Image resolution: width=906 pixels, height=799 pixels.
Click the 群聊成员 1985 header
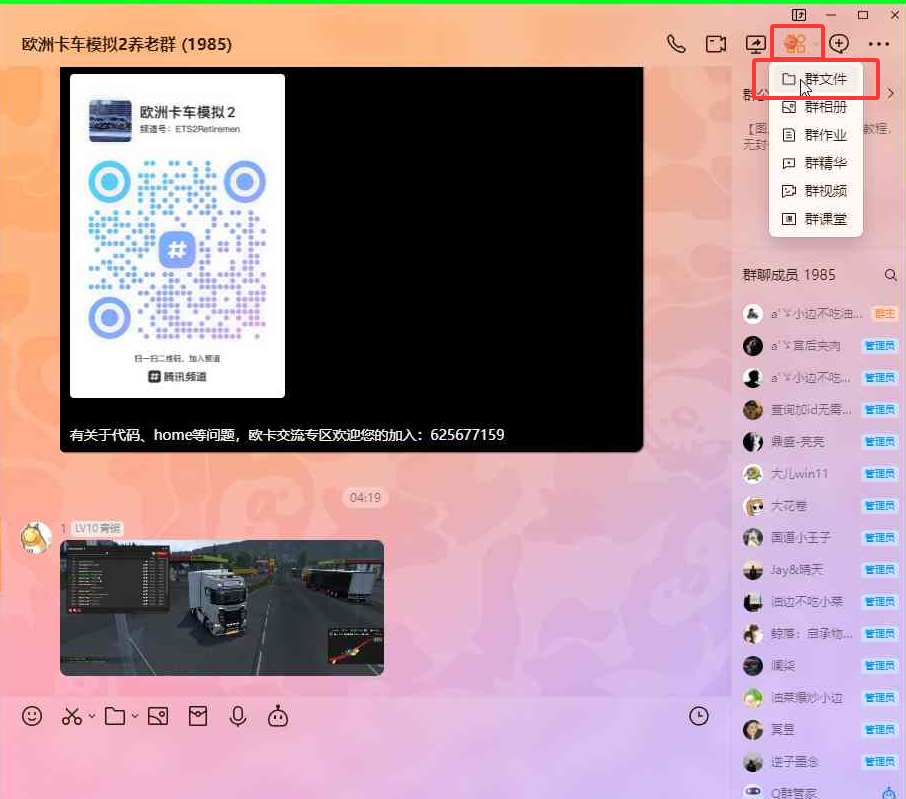[x=789, y=275]
